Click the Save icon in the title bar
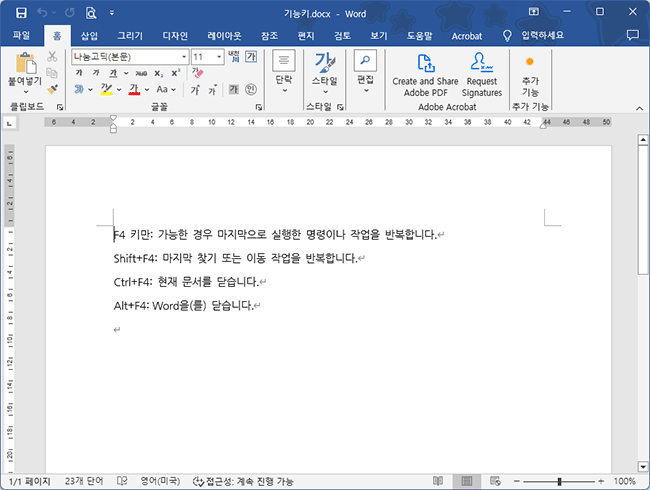 pyautogui.click(x=21, y=13)
